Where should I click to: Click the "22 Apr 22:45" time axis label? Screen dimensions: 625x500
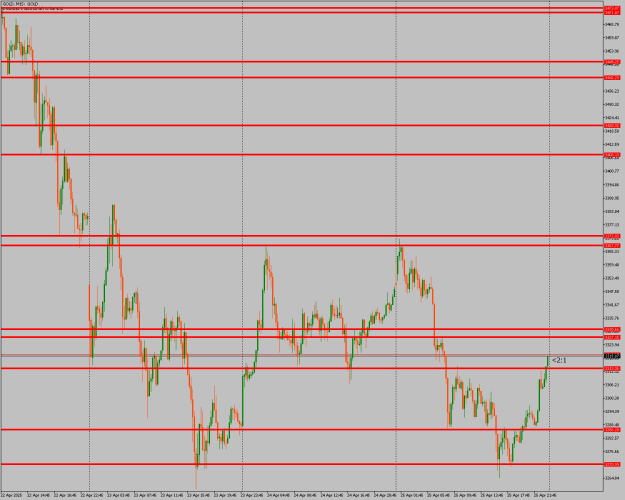pyautogui.click(x=92, y=495)
